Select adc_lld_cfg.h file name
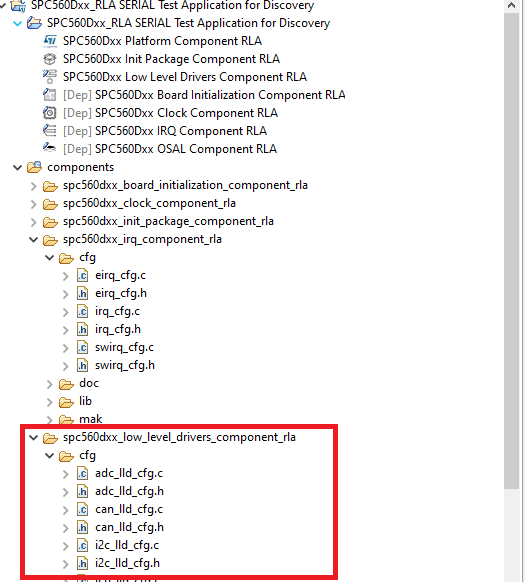The image size is (525, 582). click(129, 491)
